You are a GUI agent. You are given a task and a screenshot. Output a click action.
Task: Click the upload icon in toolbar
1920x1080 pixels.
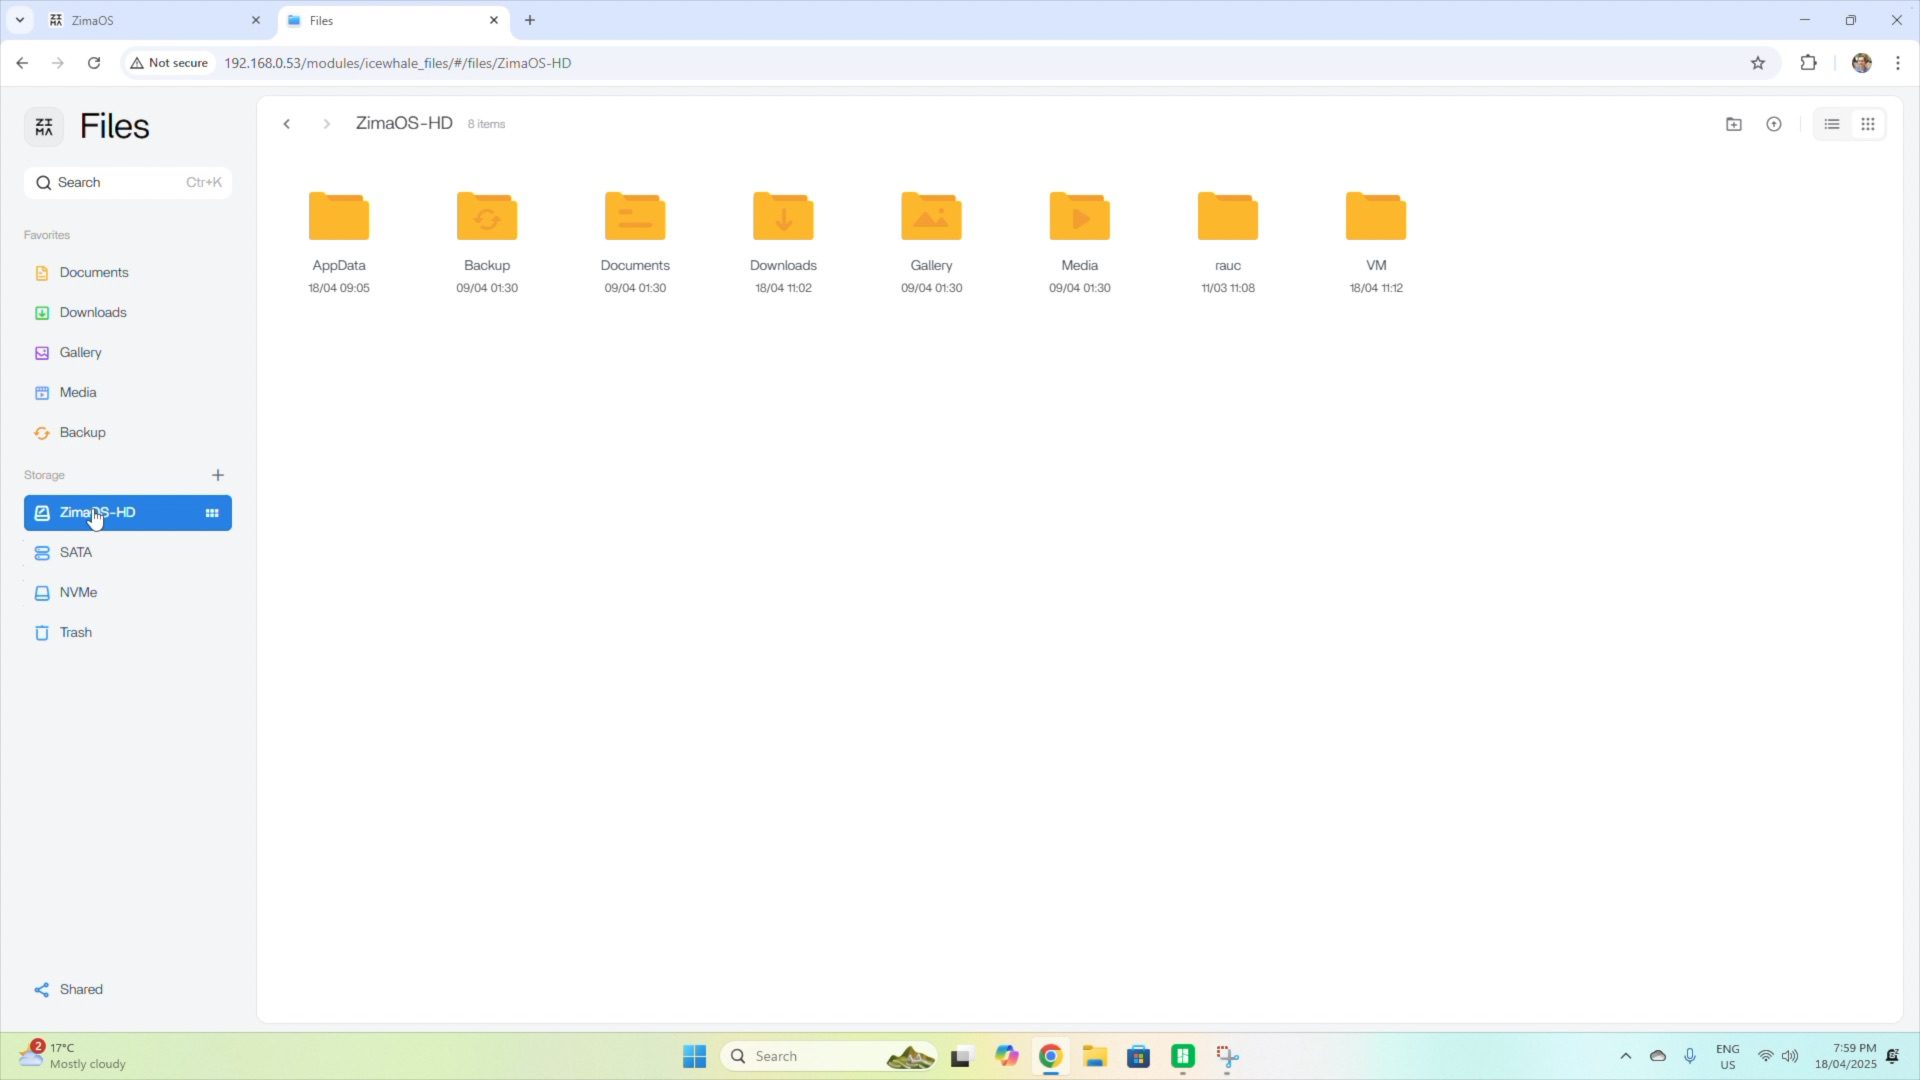pos(1774,124)
